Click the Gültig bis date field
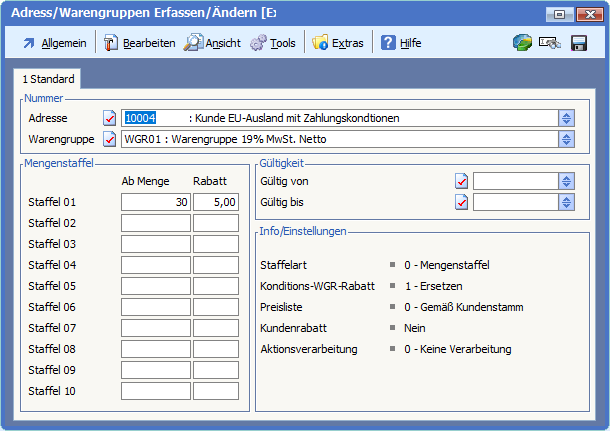The image size is (610, 431). point(515,202)
